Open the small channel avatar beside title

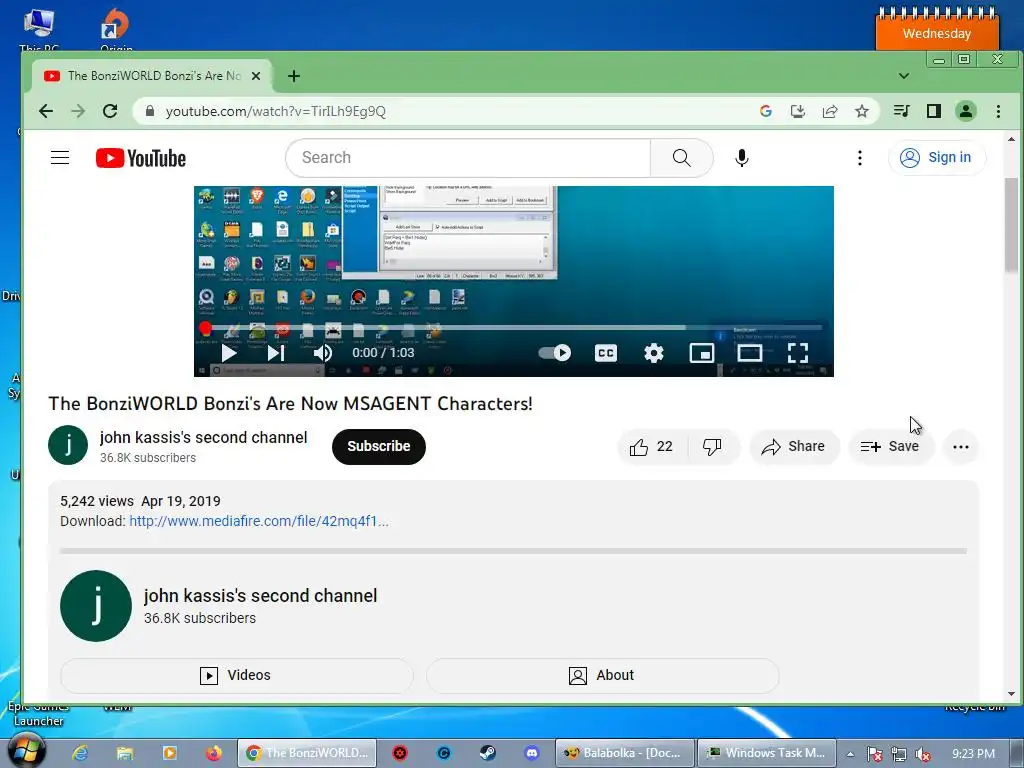click(68, 445)
